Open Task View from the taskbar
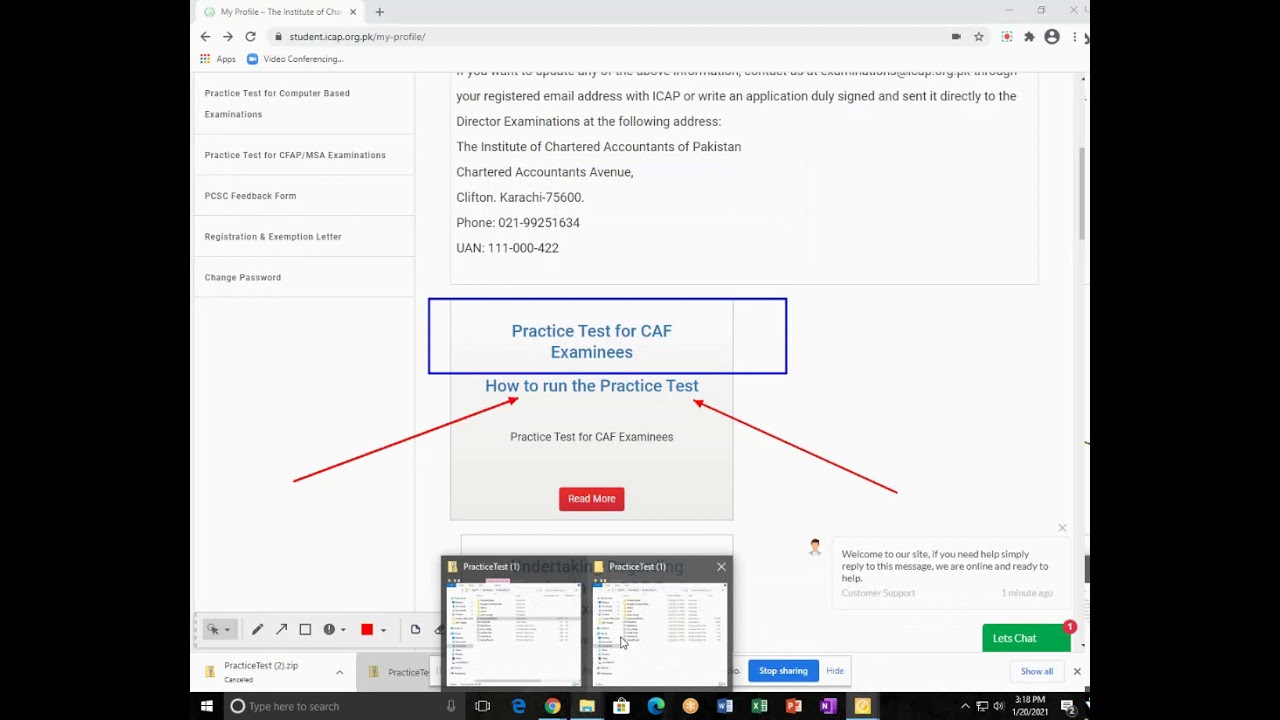This screenshot has height=720, width=1280. pos(483,706)
